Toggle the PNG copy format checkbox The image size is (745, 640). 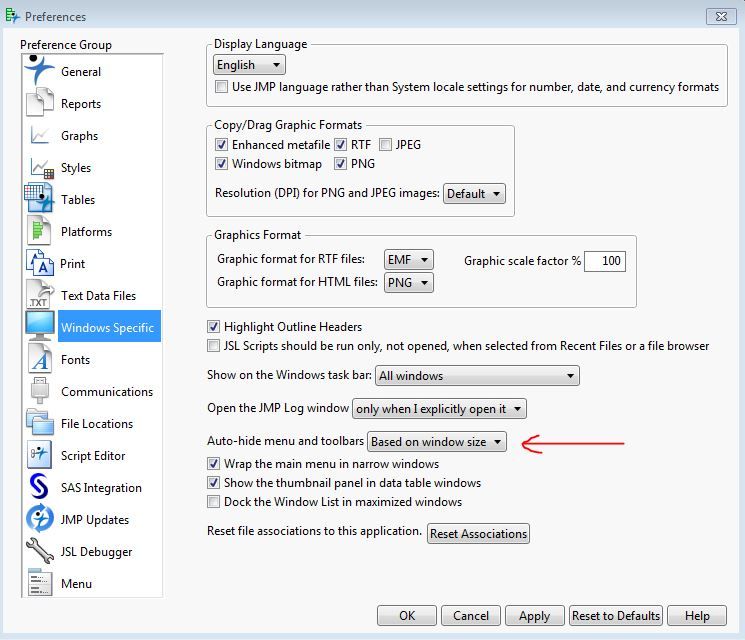coord(340,163)
